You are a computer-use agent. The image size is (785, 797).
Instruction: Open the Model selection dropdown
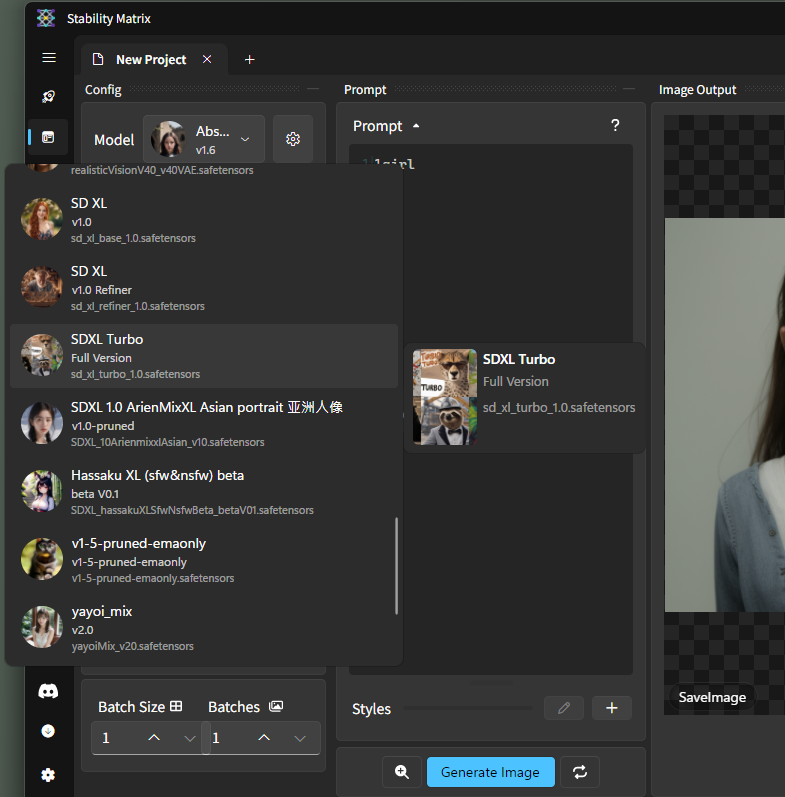point(205,139)
